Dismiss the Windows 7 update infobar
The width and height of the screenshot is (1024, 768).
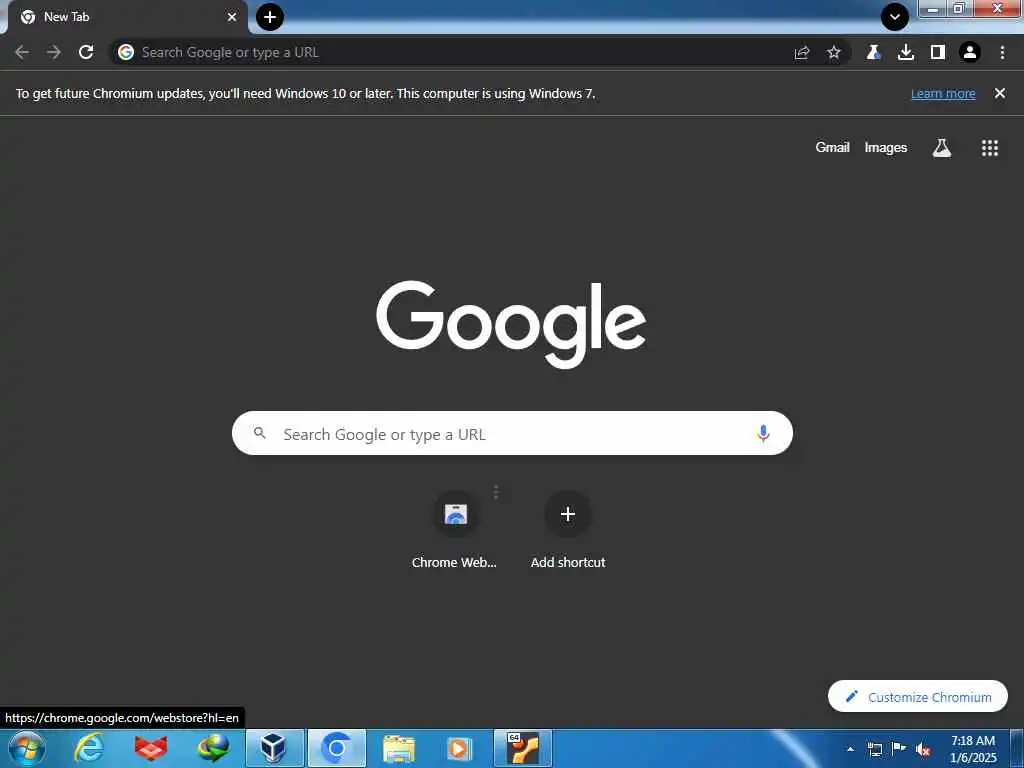click(1000, 93)
